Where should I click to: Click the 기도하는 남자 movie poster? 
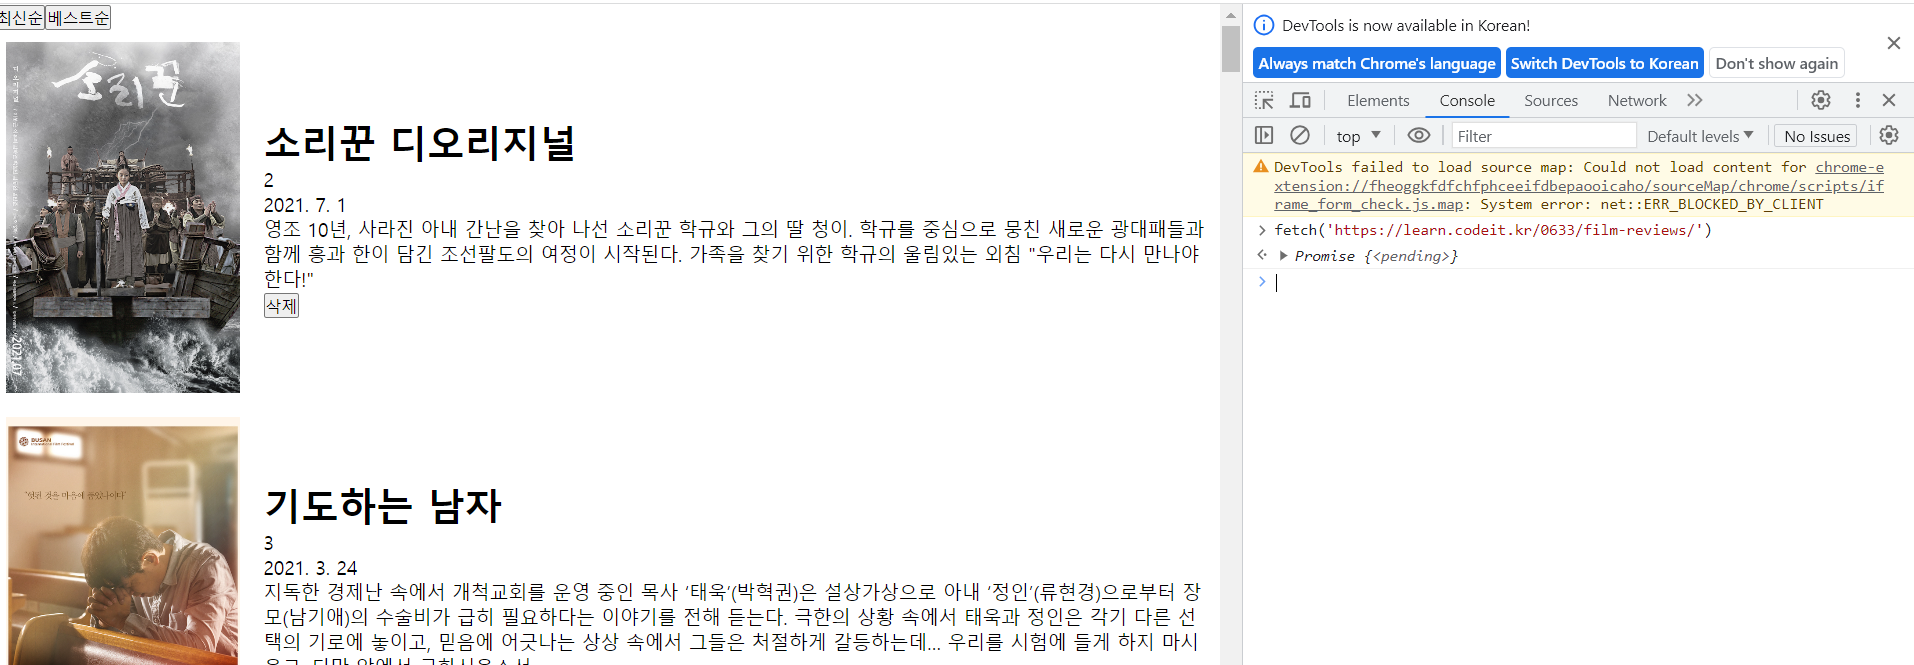(123, 541)
